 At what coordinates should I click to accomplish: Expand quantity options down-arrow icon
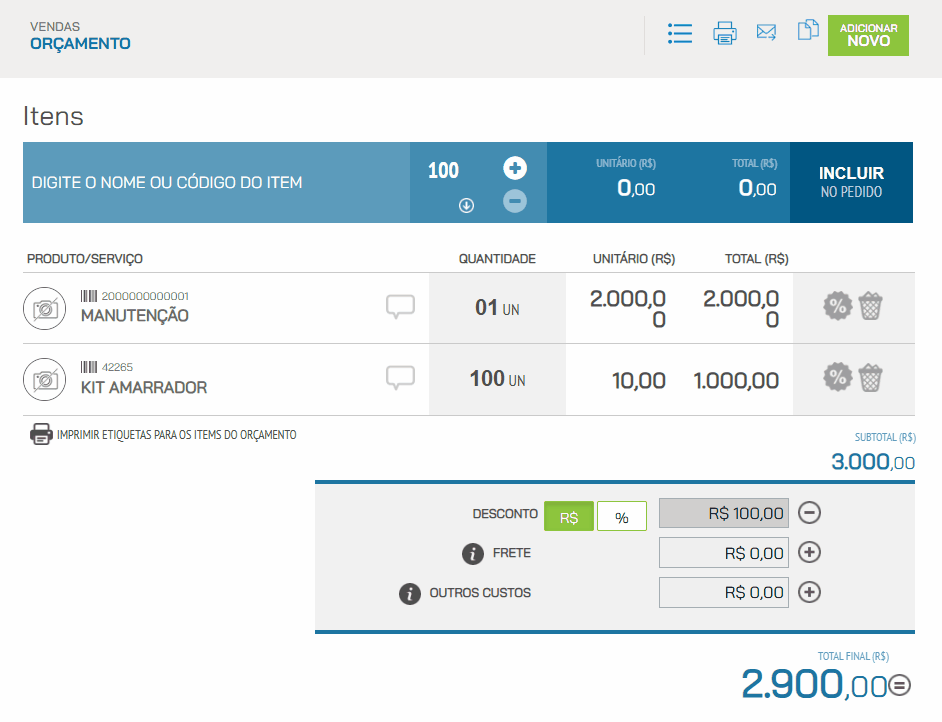pyautogui.click(x=466, y=205)
